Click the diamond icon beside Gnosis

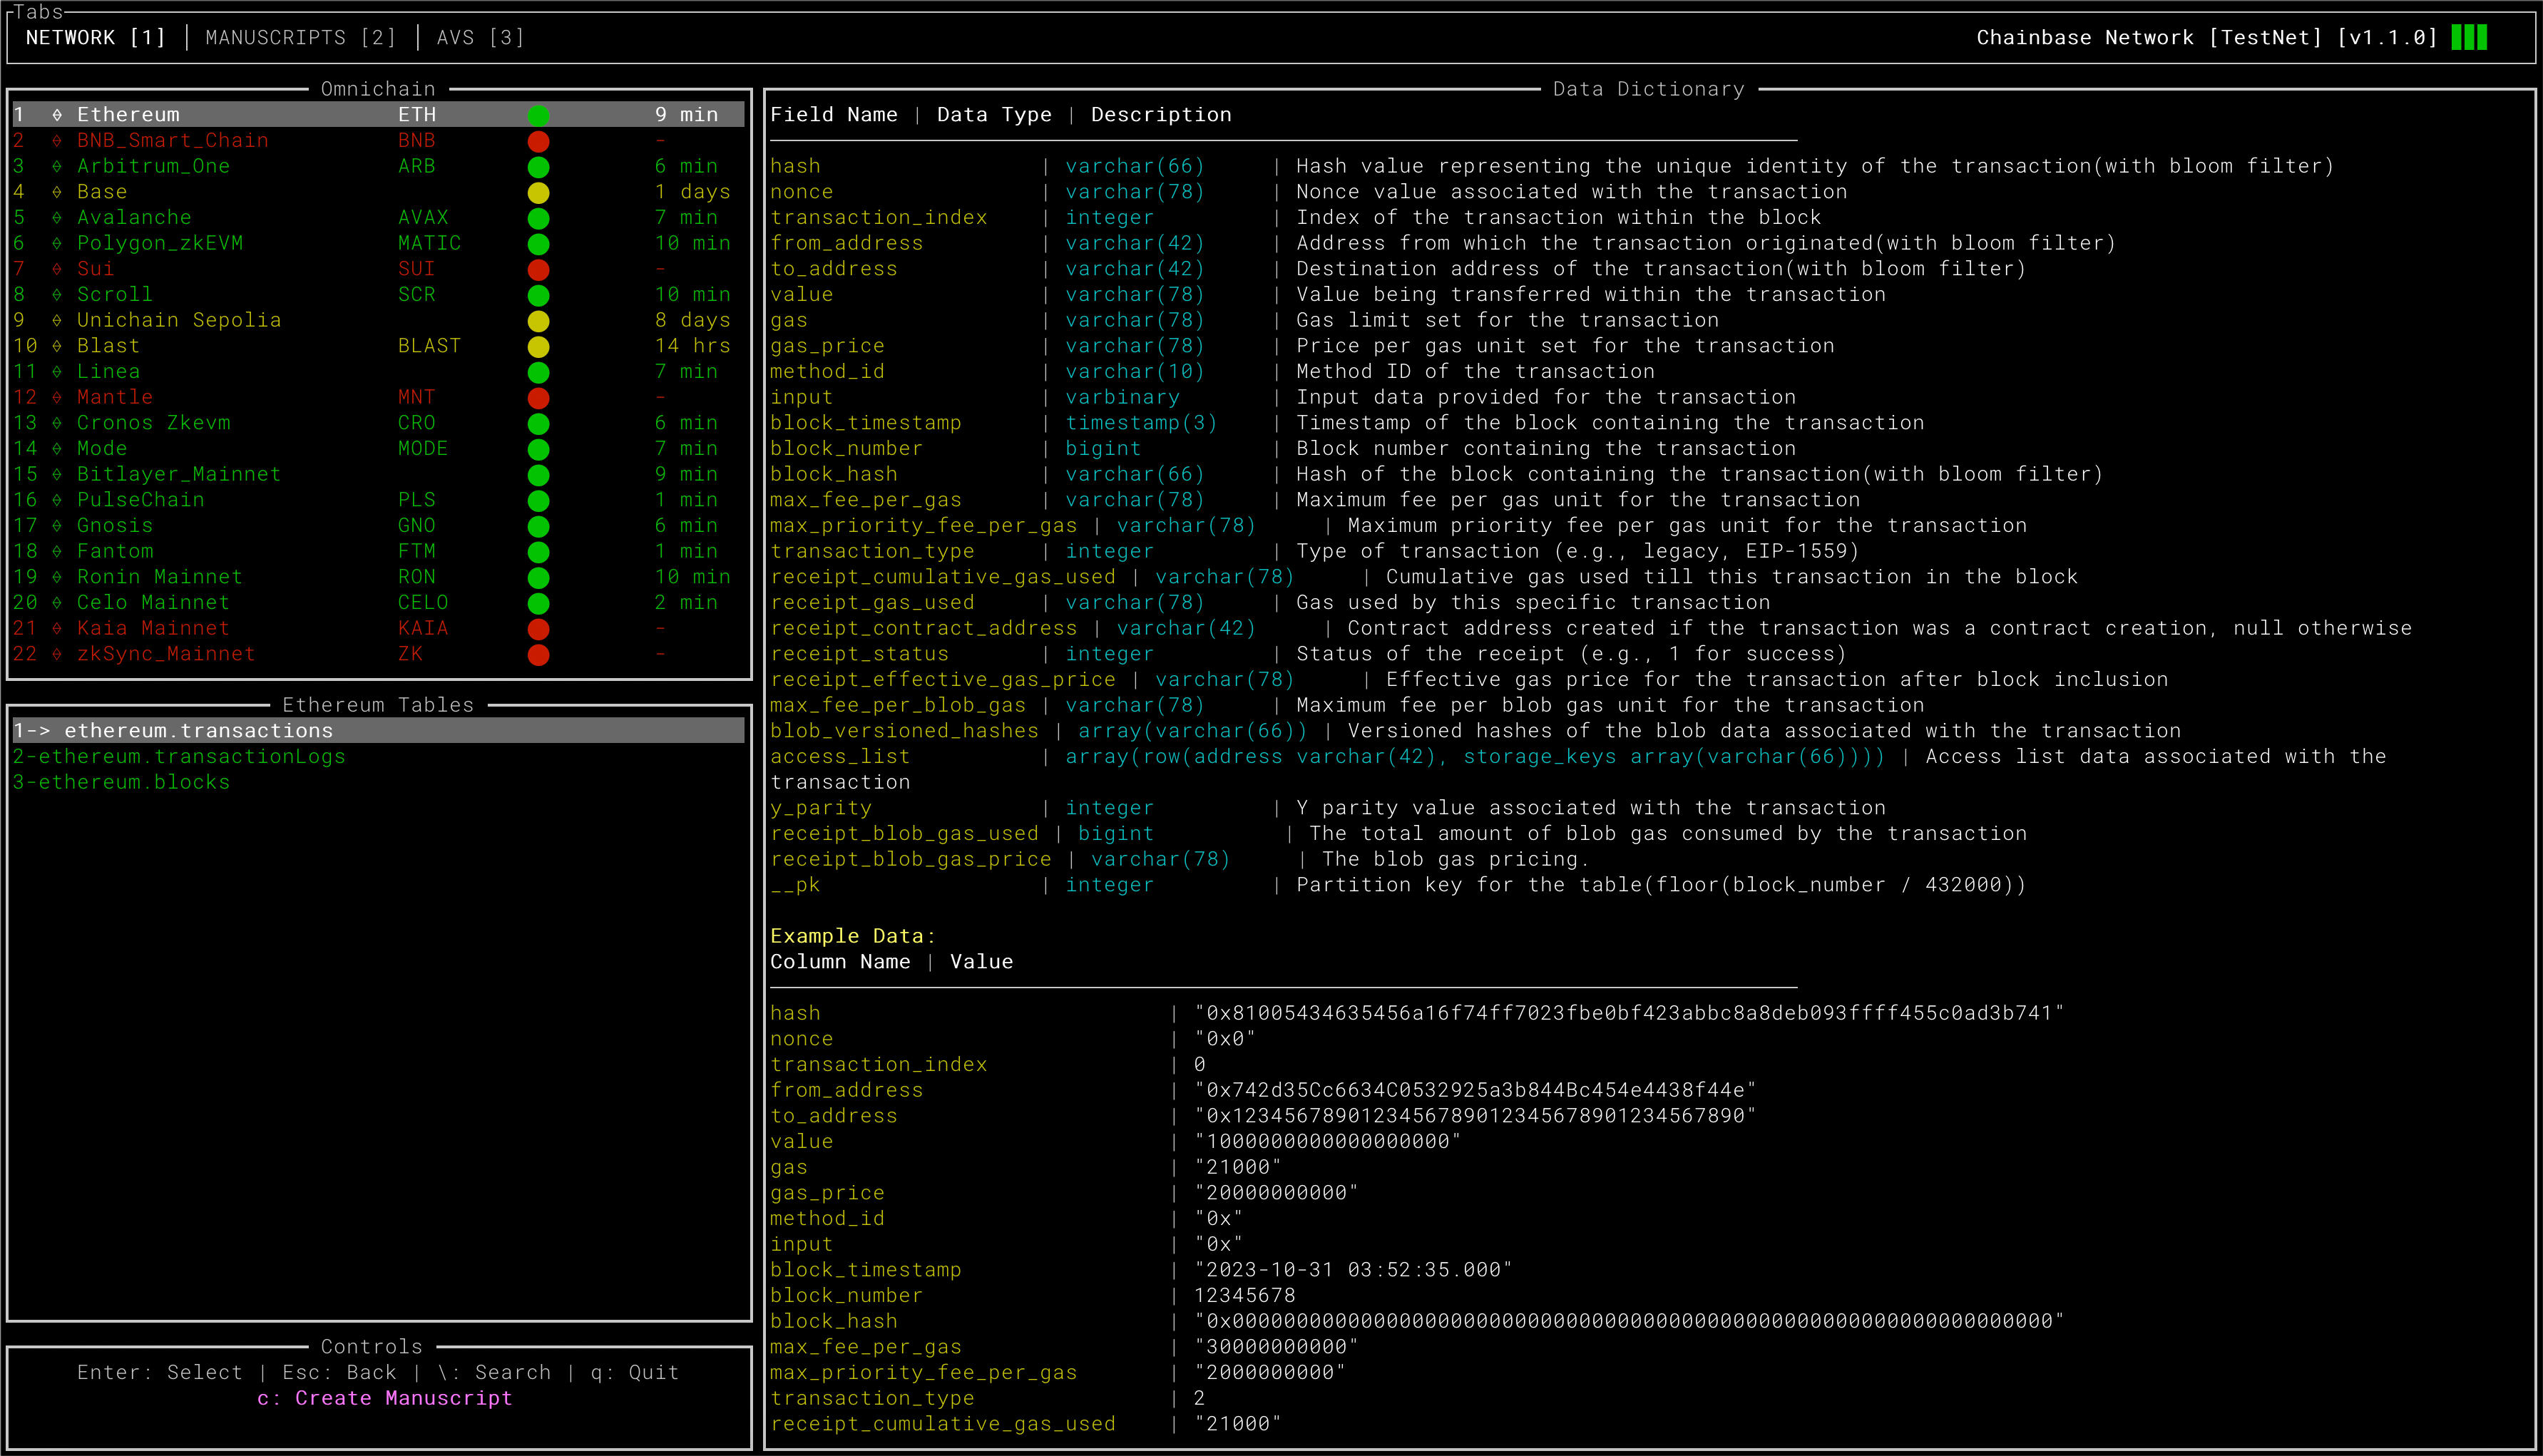(57, 526)
